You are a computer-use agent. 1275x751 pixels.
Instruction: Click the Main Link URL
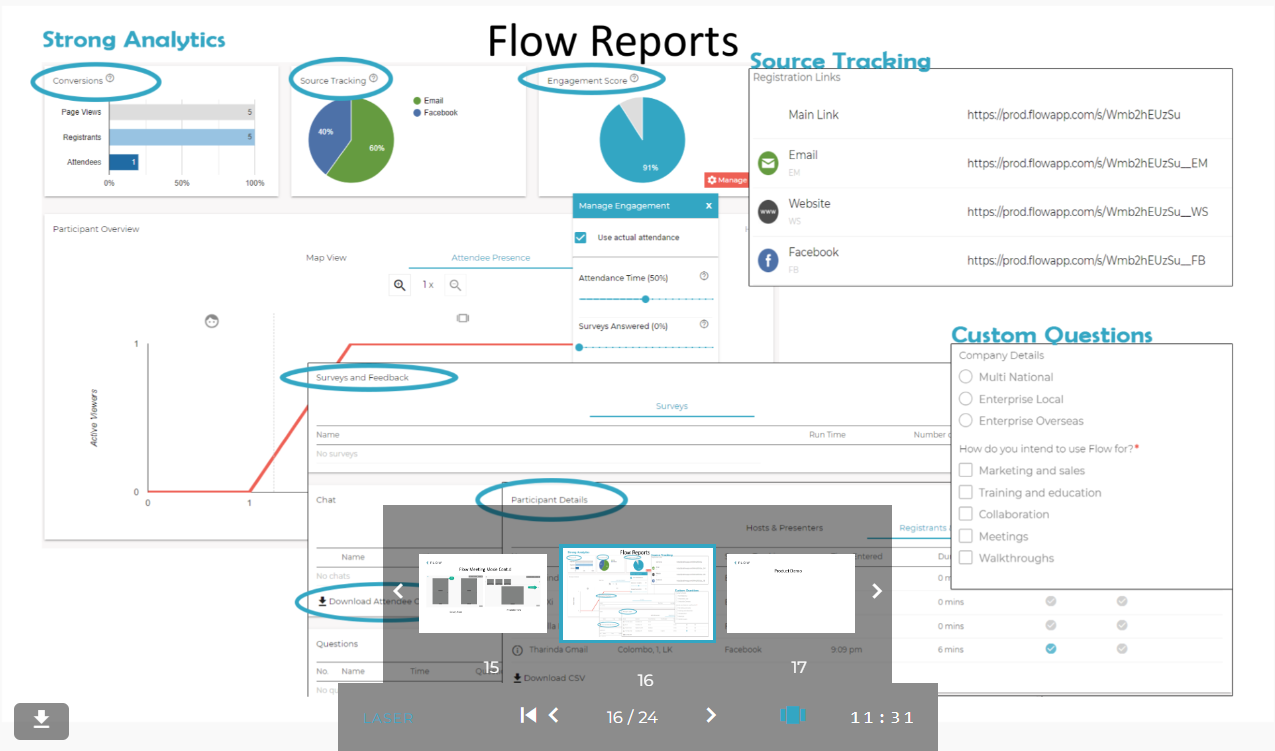(x=1074, y=115)
